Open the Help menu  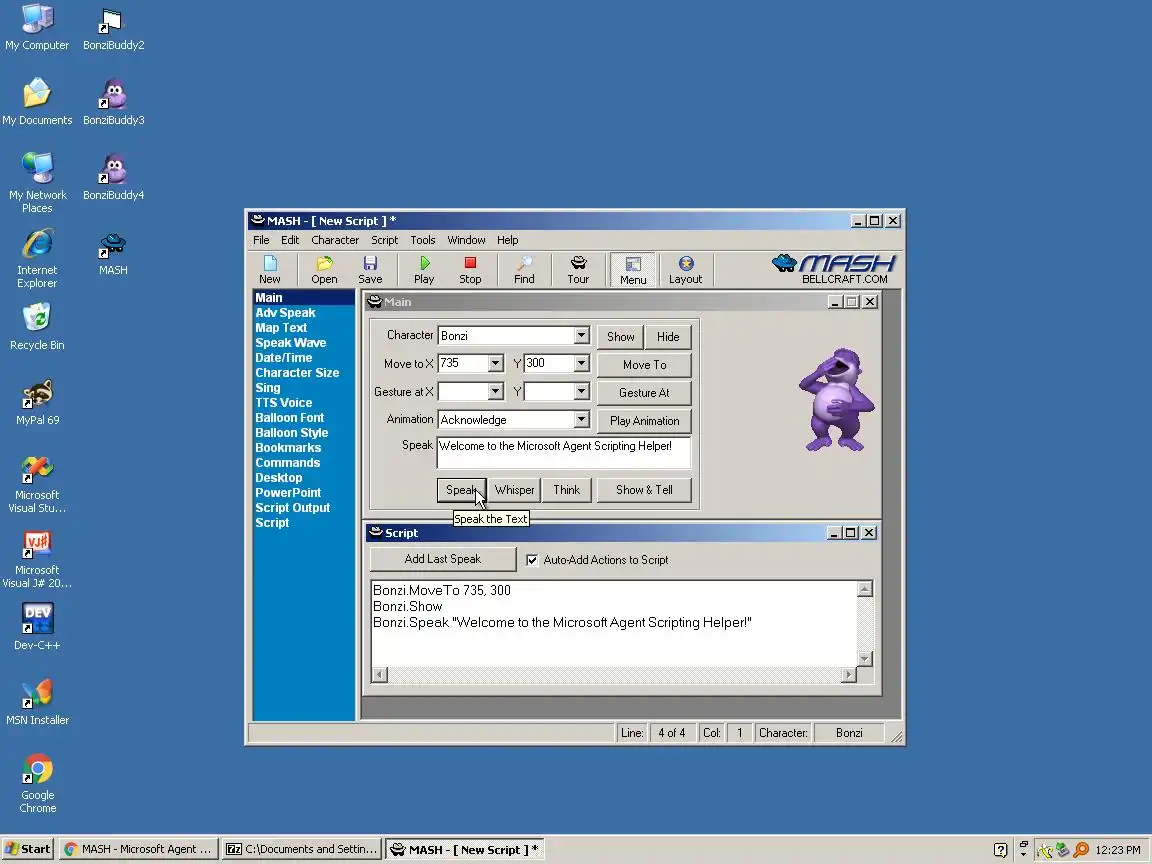[507, 240]
